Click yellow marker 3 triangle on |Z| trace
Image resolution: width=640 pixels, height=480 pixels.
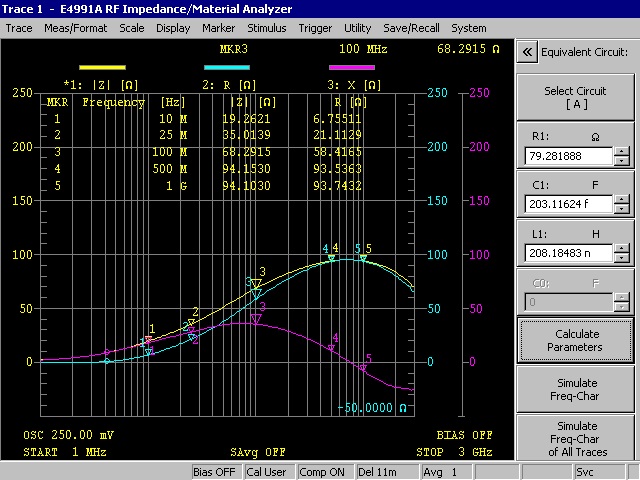(x=256, y=284)
